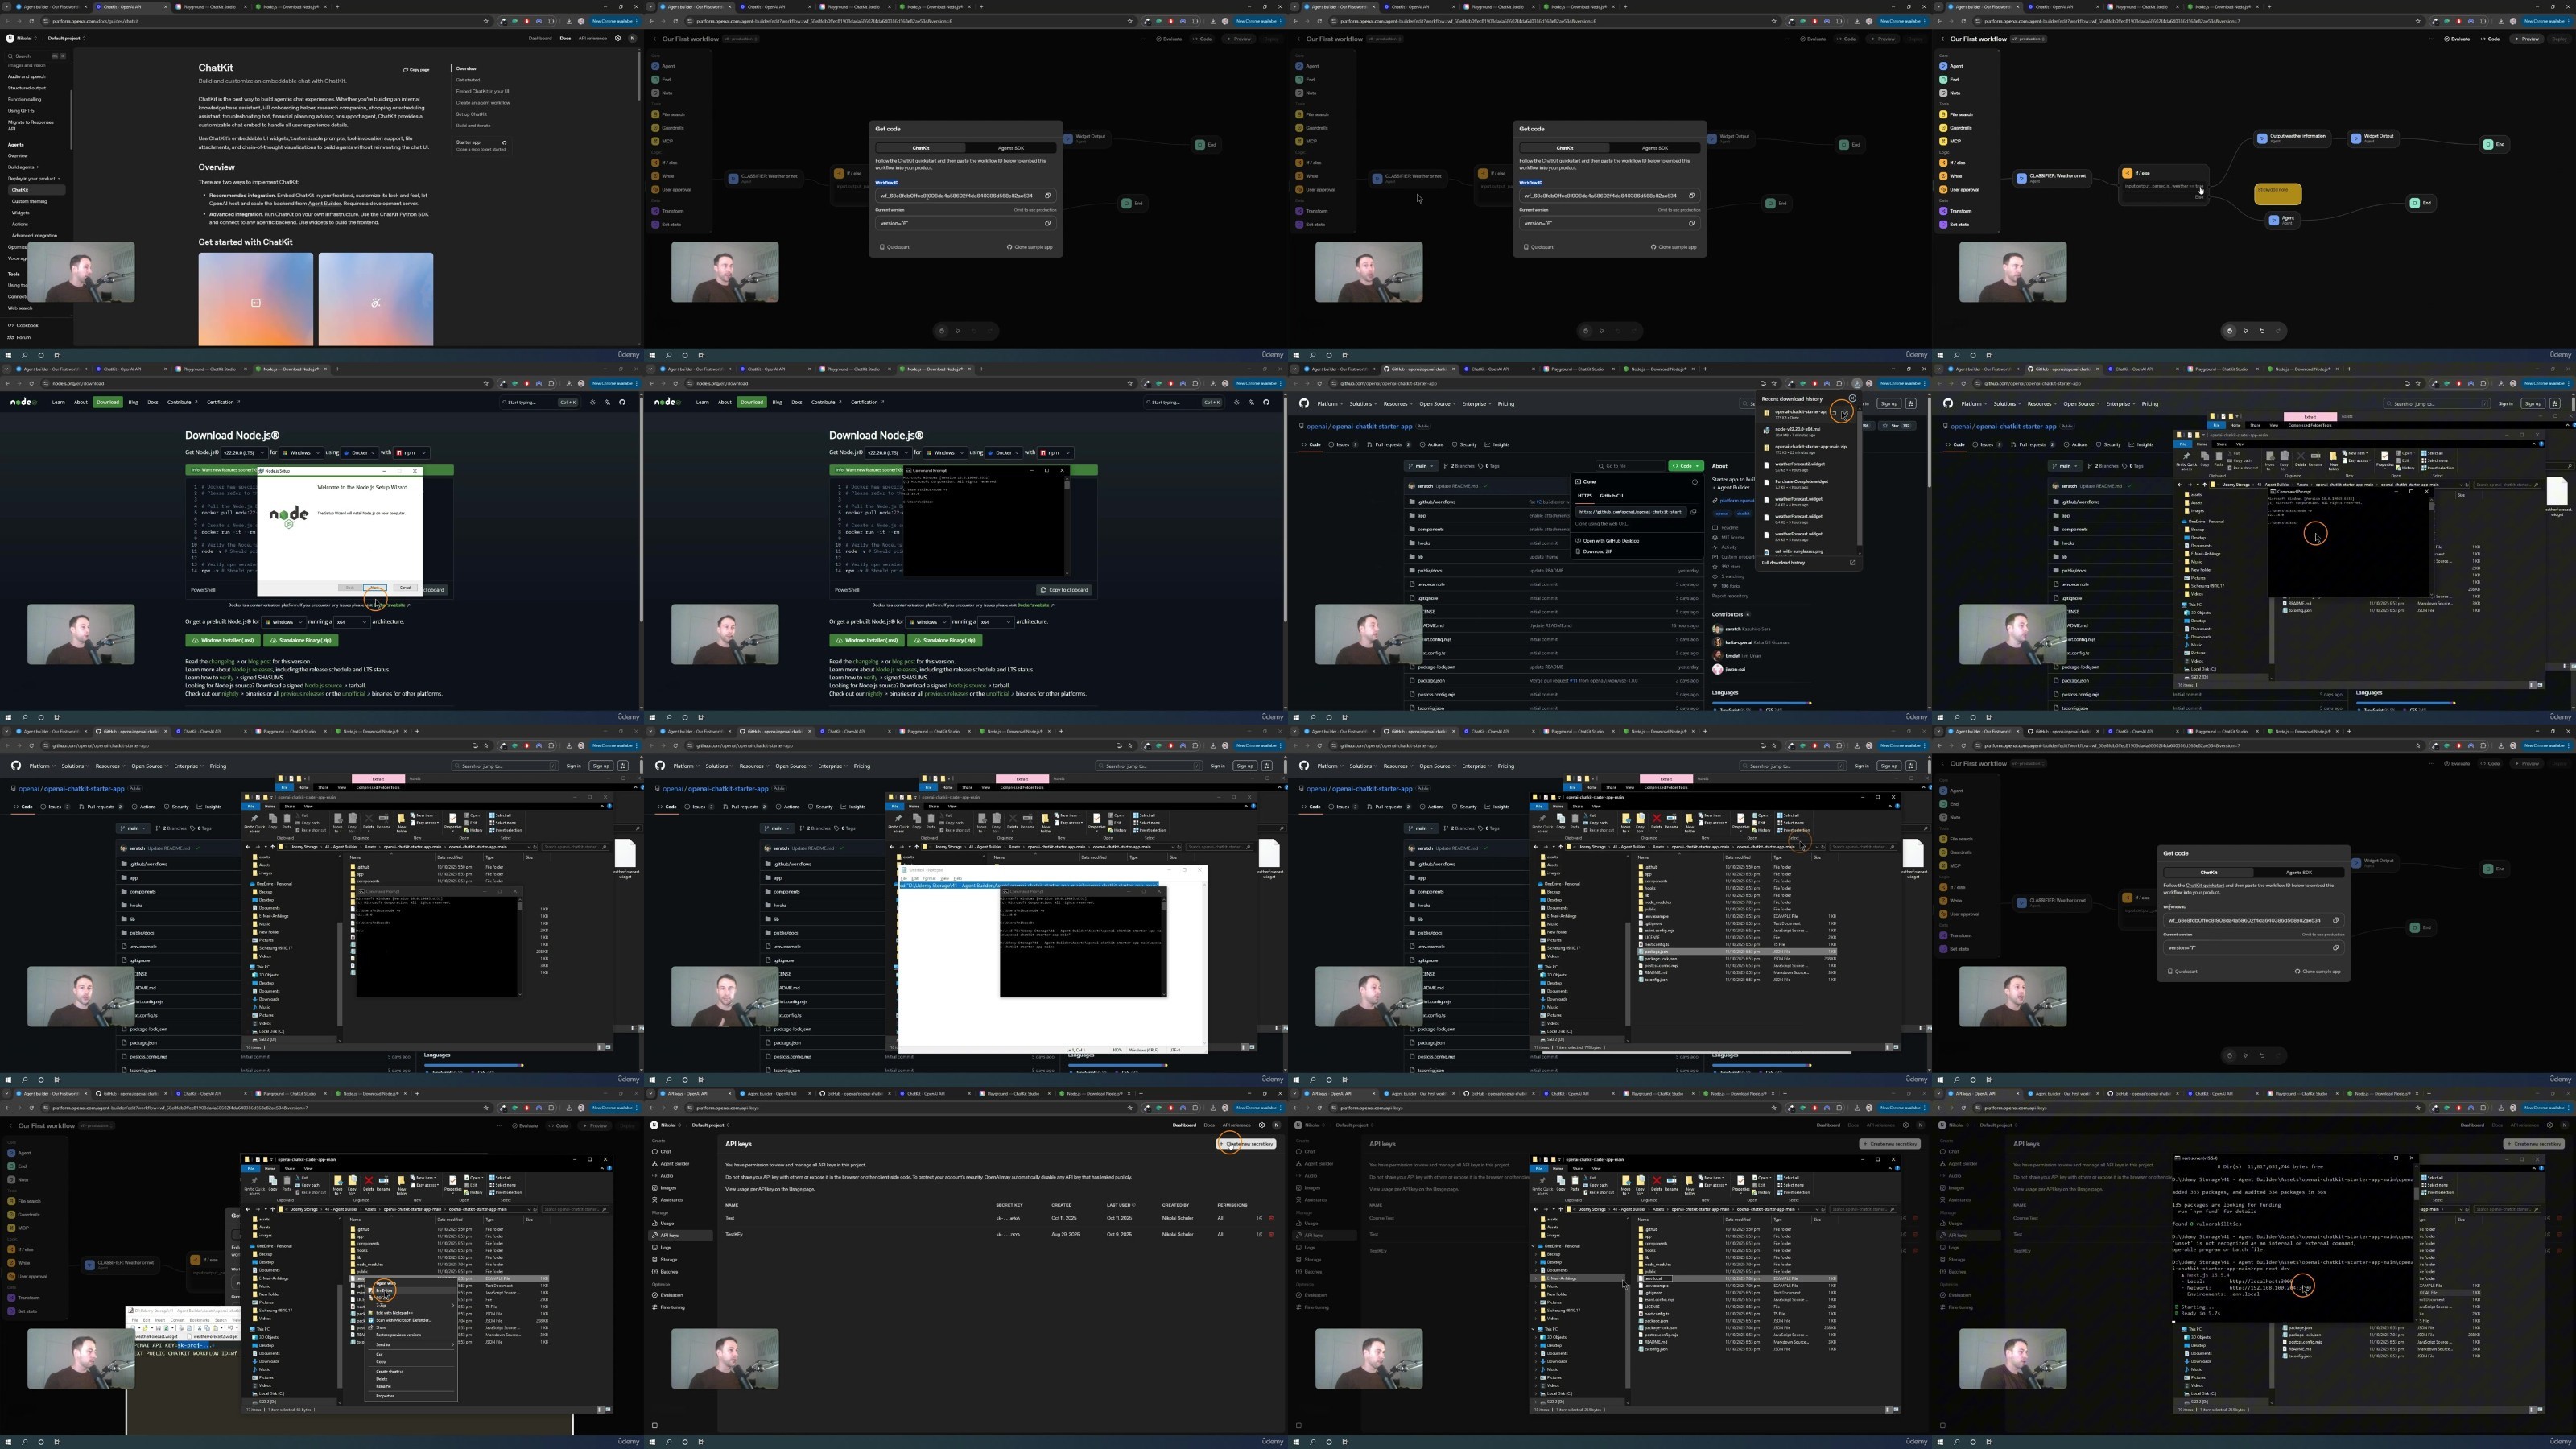
Task: Click green Code button on GitHub repository page
Action: coord(1686,466)
